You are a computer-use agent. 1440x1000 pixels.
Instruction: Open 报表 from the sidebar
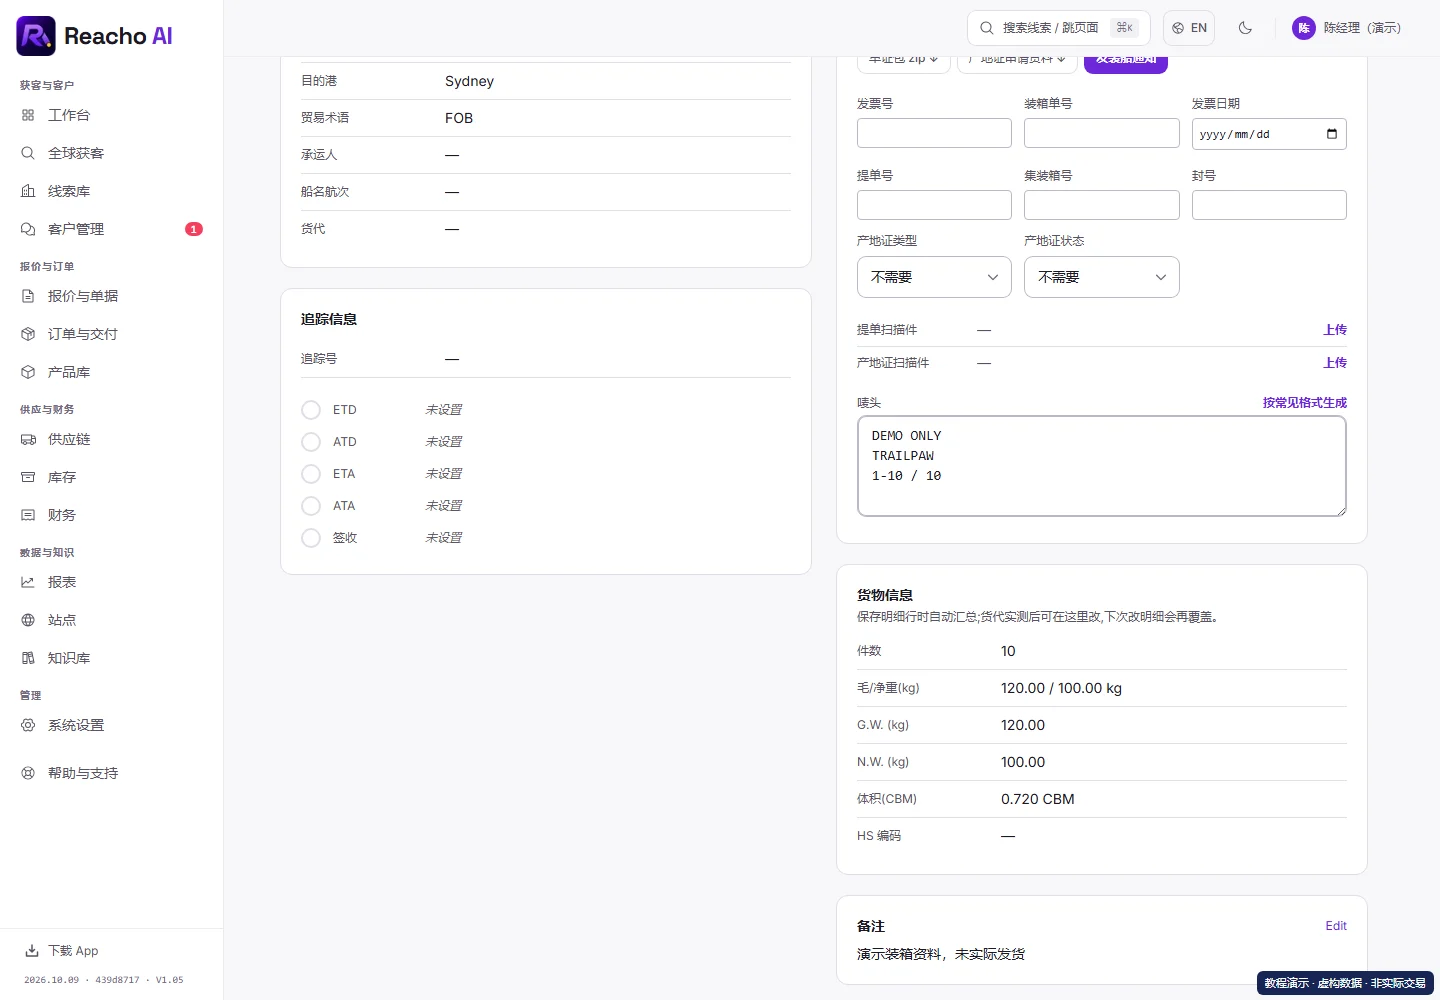[x=111, y=582]
